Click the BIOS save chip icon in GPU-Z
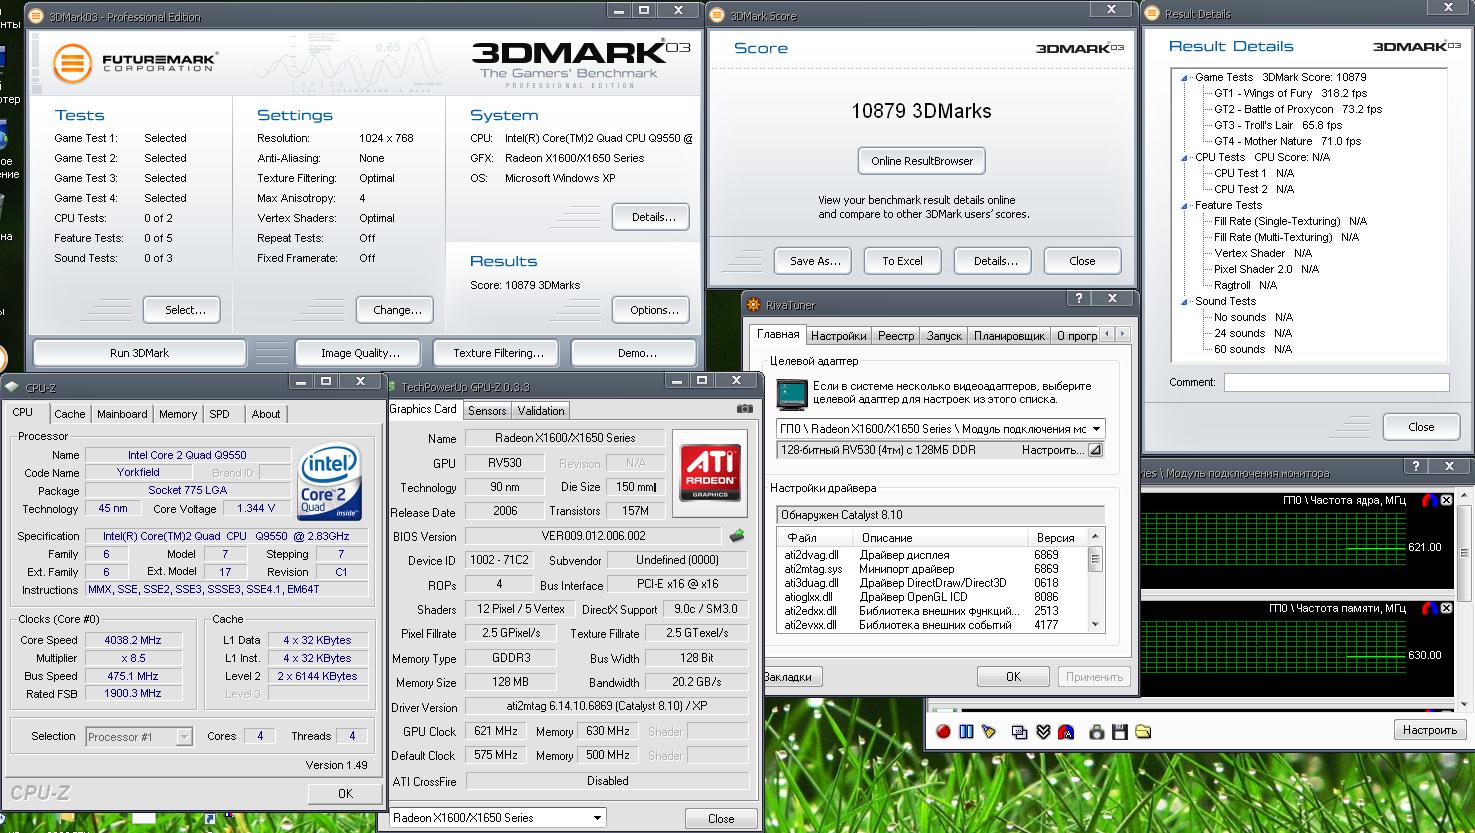The height and width of the screenshot is (833, 1475). click(x=737, y=535)
